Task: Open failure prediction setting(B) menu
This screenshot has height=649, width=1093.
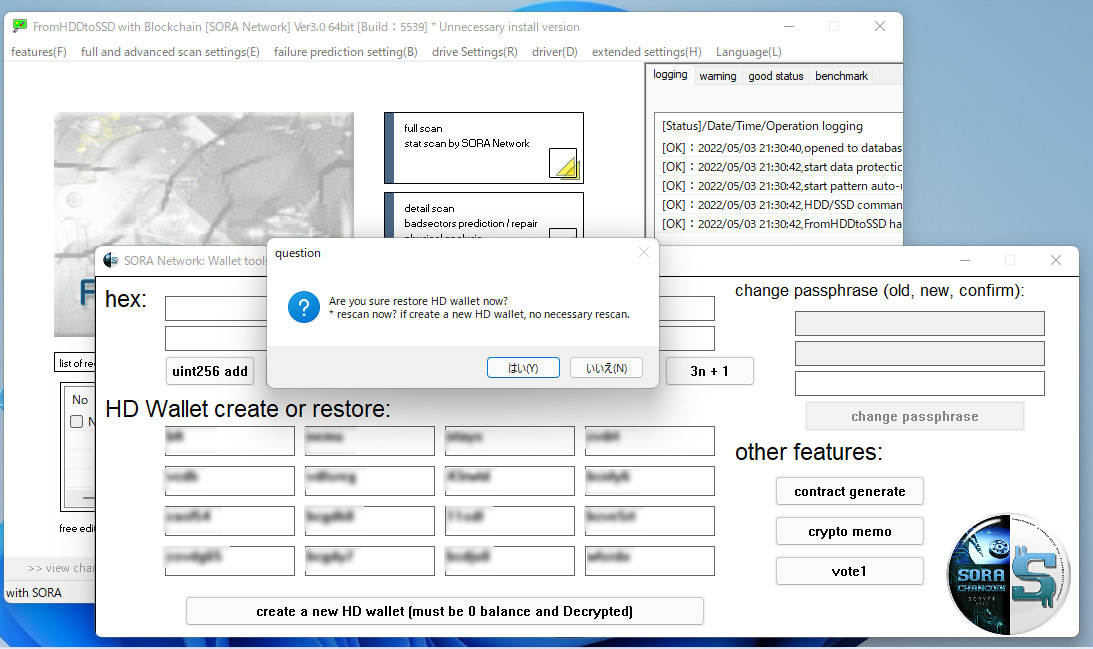Action: (346, 52)
